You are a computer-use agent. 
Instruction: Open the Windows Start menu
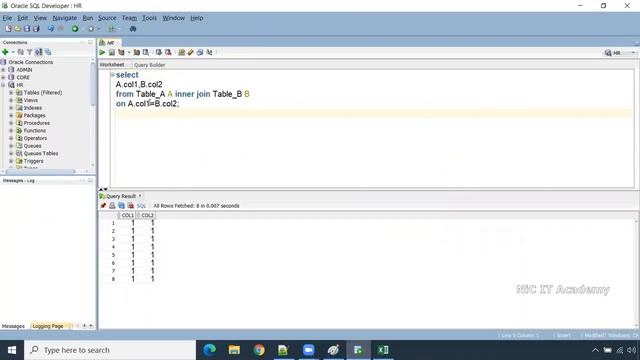pyautogui.click(x=12, y=350)
